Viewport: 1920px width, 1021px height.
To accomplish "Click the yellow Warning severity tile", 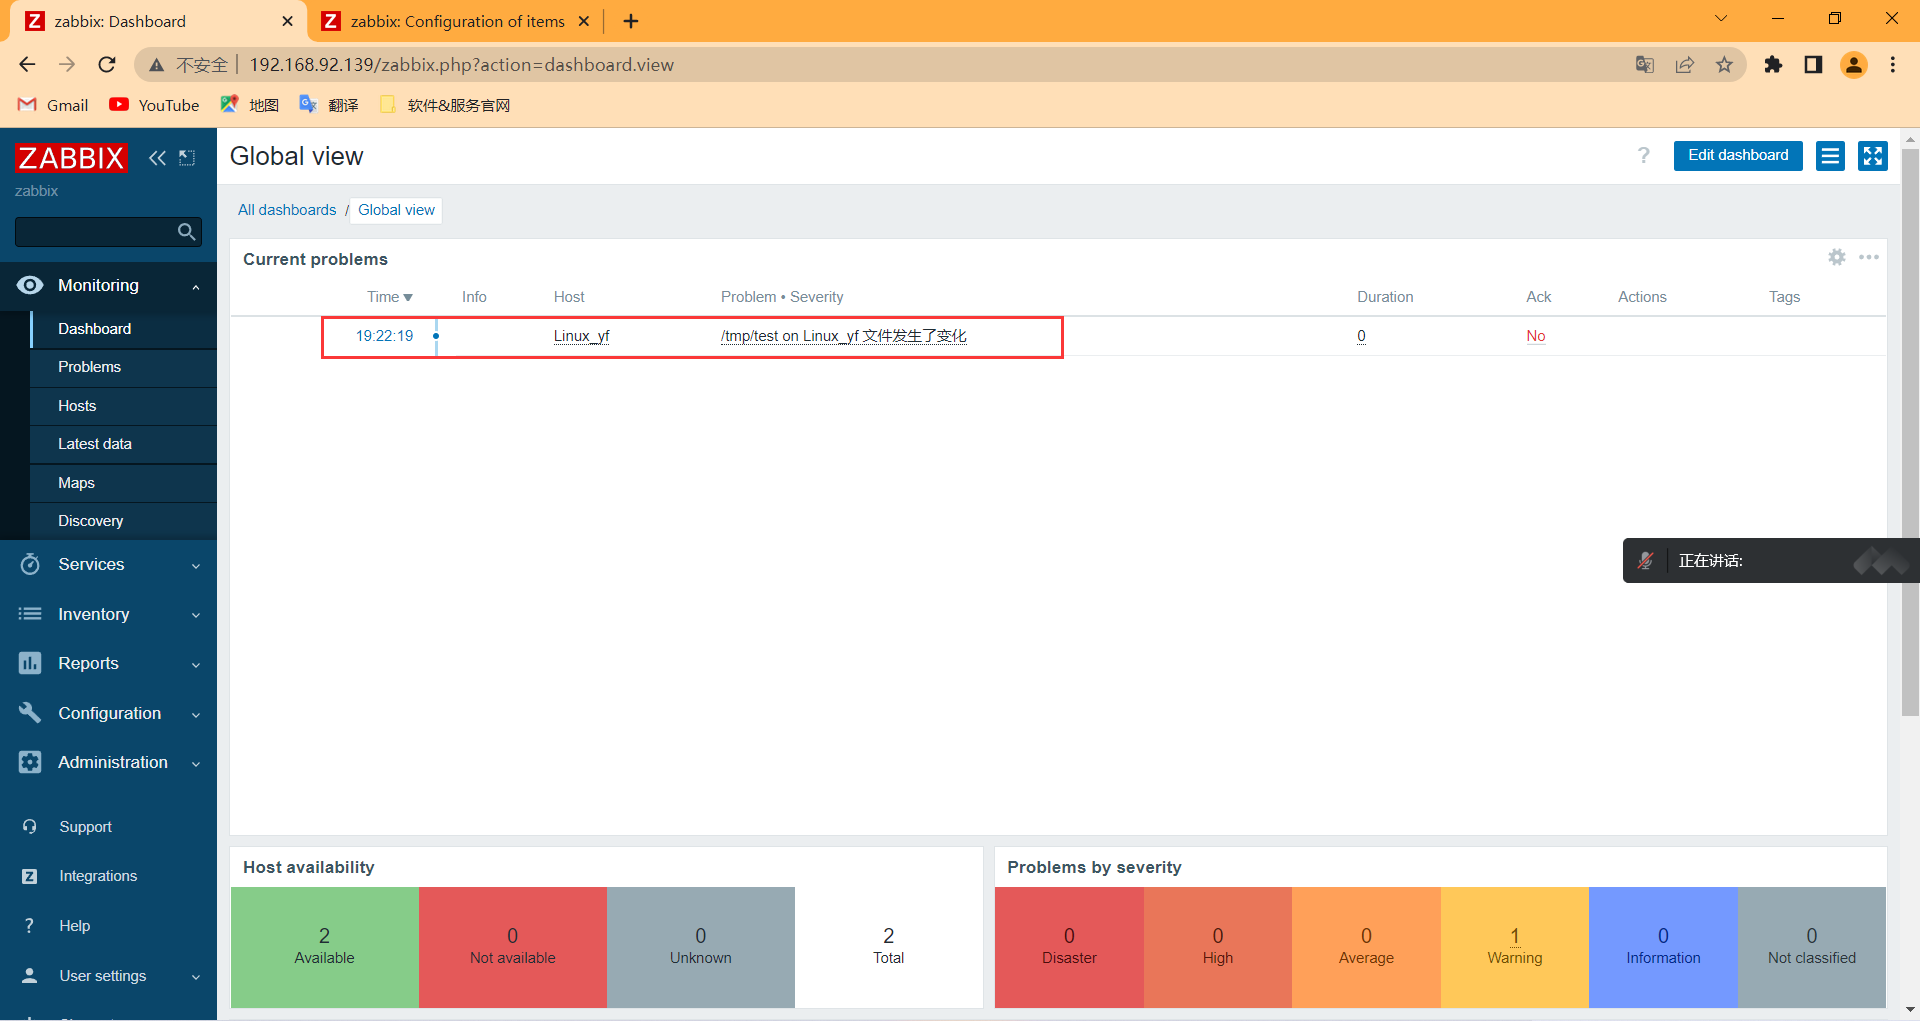I will 1514,946.
